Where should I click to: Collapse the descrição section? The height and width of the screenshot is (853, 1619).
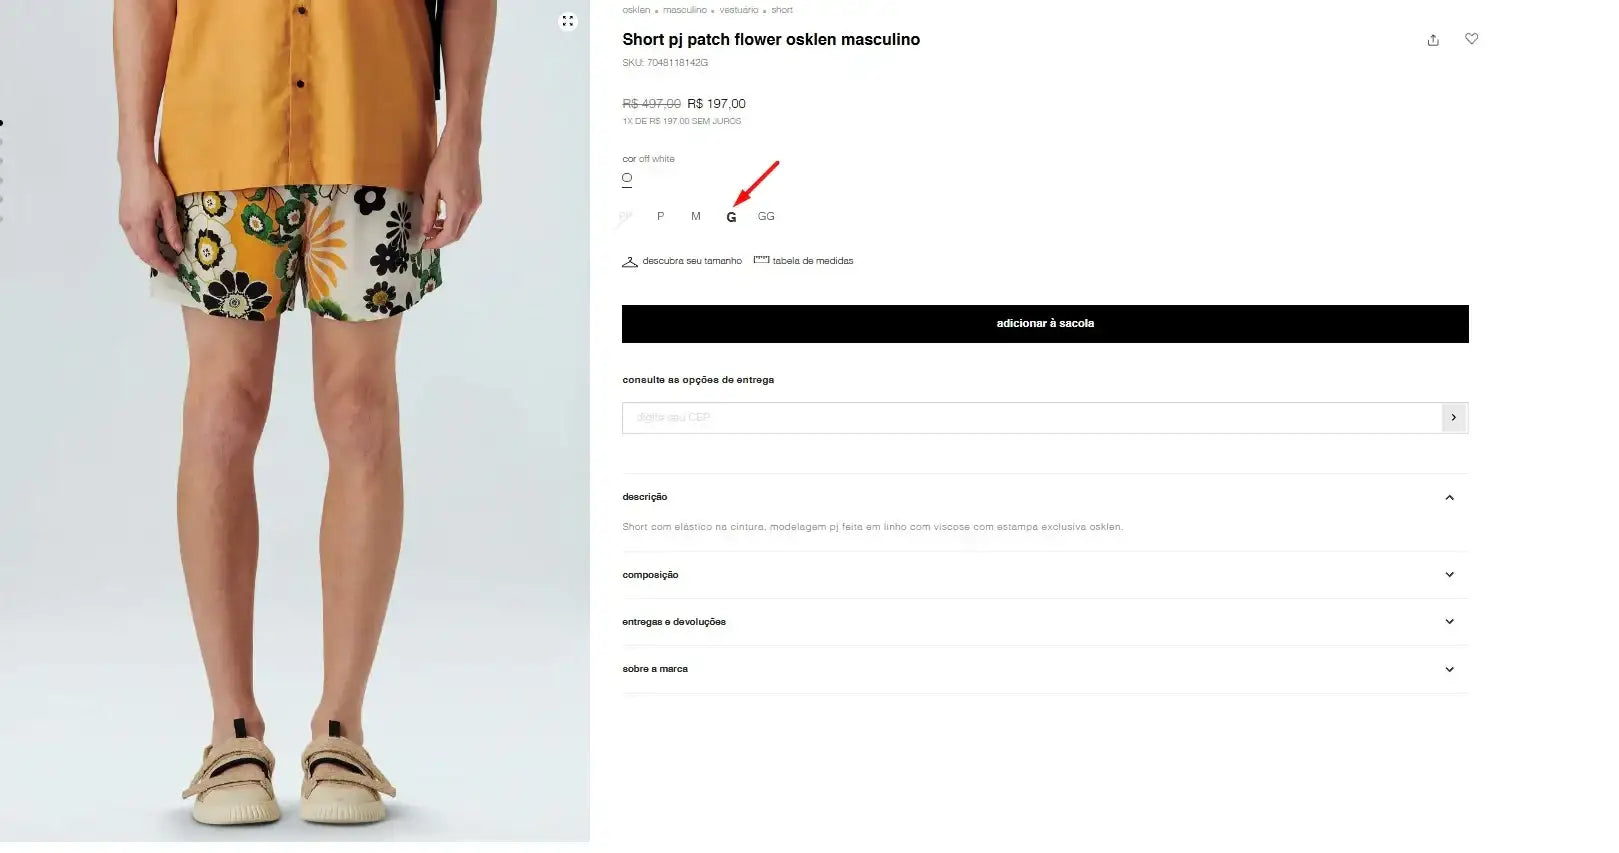tap(1449, 498)
